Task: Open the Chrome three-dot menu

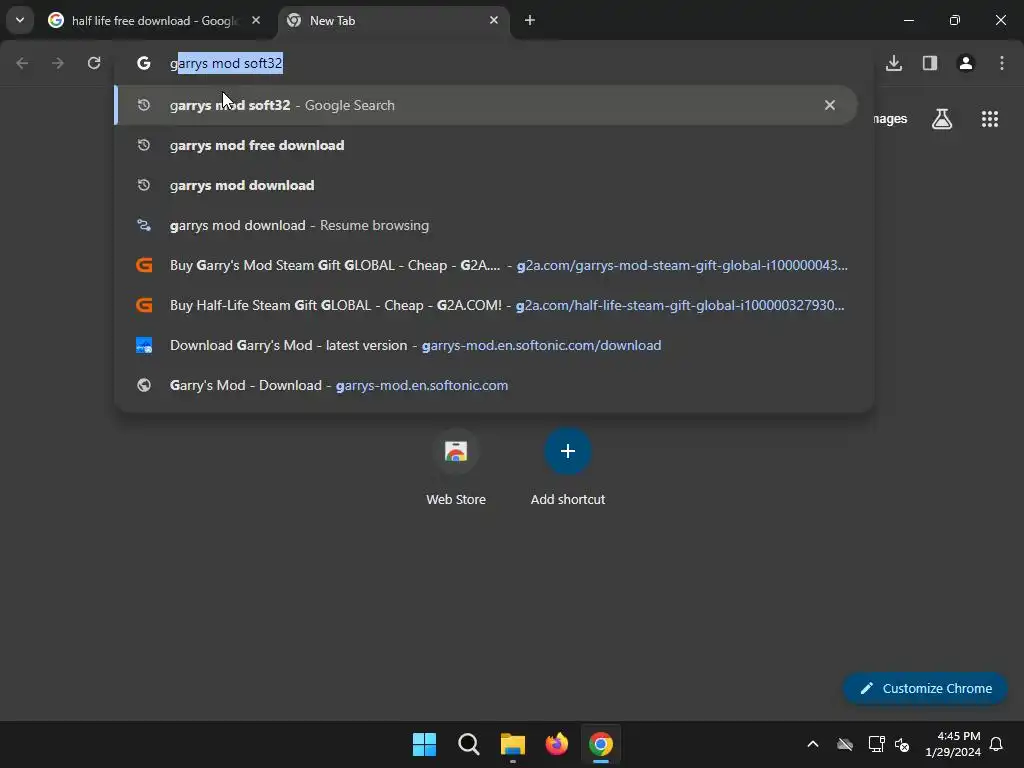Action: [1002, 63]
